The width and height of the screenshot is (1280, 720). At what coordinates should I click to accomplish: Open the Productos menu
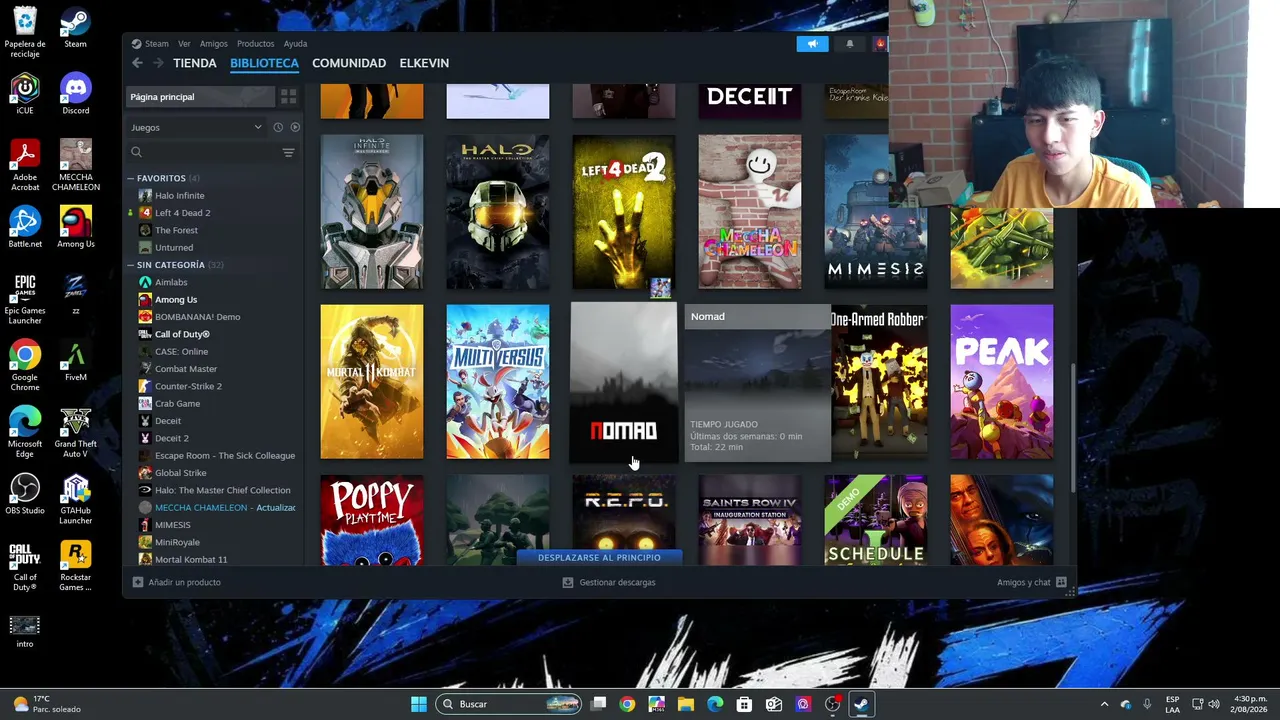[x=255, y=44]
